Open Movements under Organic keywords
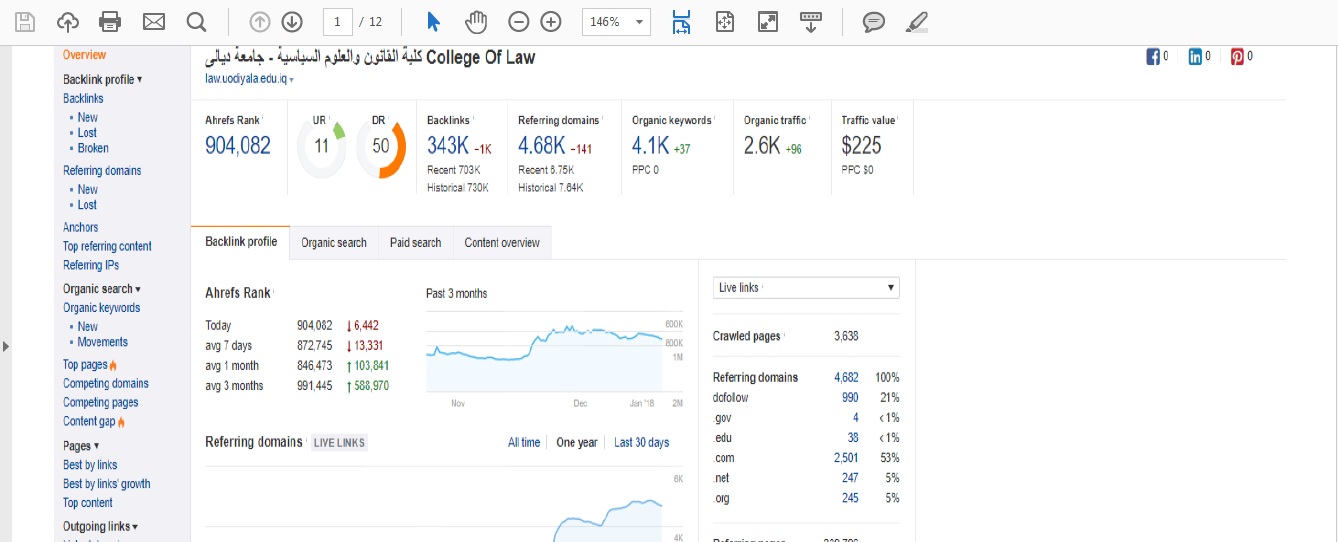 click(x=103, y=342)
